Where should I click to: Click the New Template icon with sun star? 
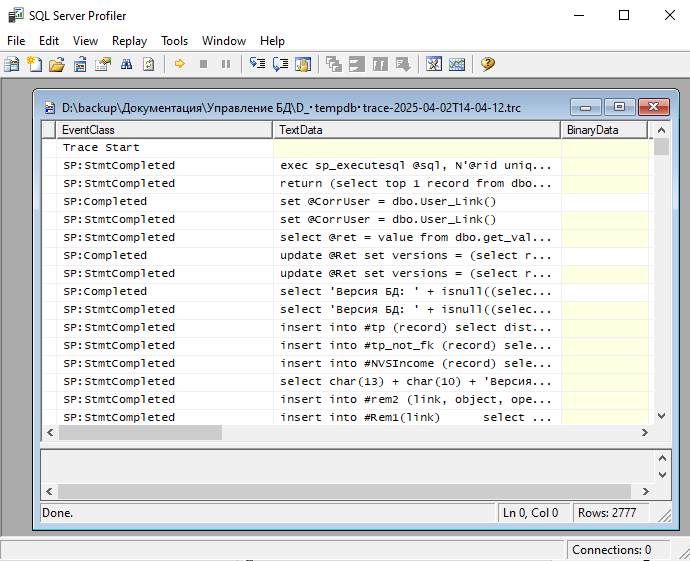pos(34,64)
